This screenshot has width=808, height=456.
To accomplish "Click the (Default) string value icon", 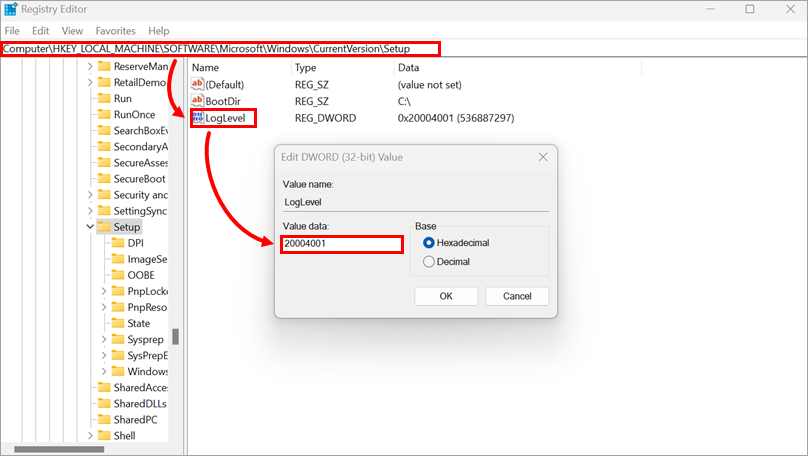I will click(x=197, y=84).
